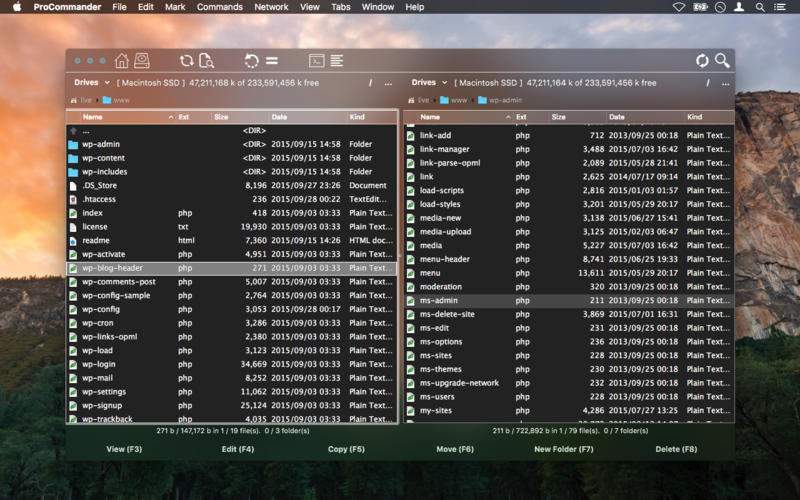This screenshot has width=800, height=500.
Task: Click the Home folder toolbar icon
Action: (x=122, y=61)
